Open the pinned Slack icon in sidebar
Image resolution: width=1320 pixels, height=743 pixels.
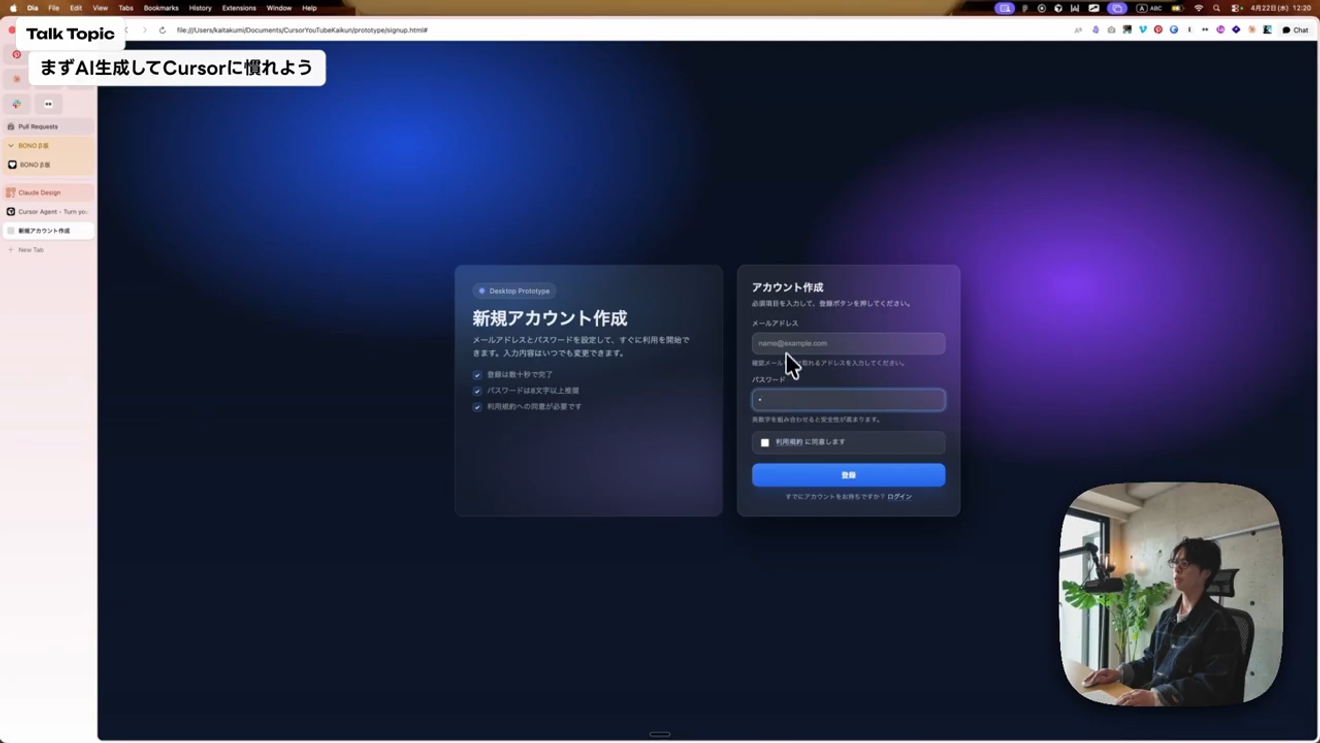(x=17, y=104)
